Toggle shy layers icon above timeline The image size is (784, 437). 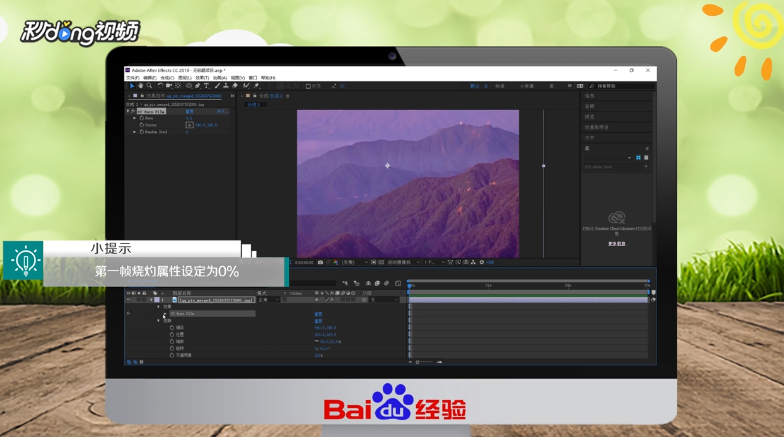[x=368, y=284]
